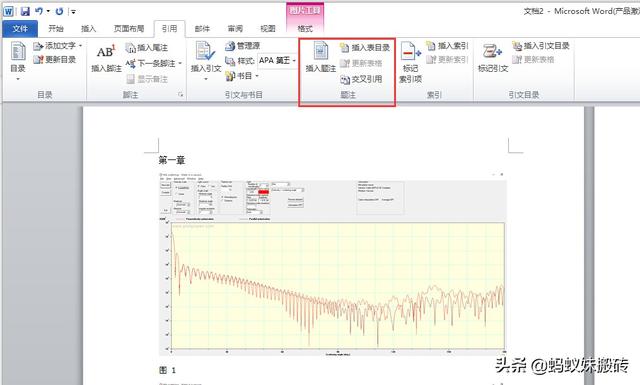Screen dimensions: 640x385
Task: Click the 书目 bibliography button
Action: (239, 76)
